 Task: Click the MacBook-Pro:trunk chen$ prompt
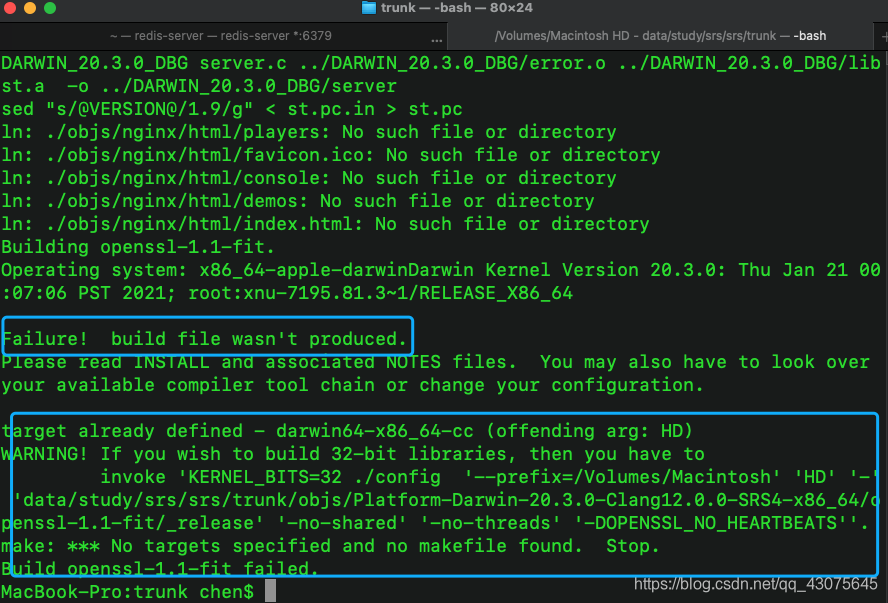127,592
